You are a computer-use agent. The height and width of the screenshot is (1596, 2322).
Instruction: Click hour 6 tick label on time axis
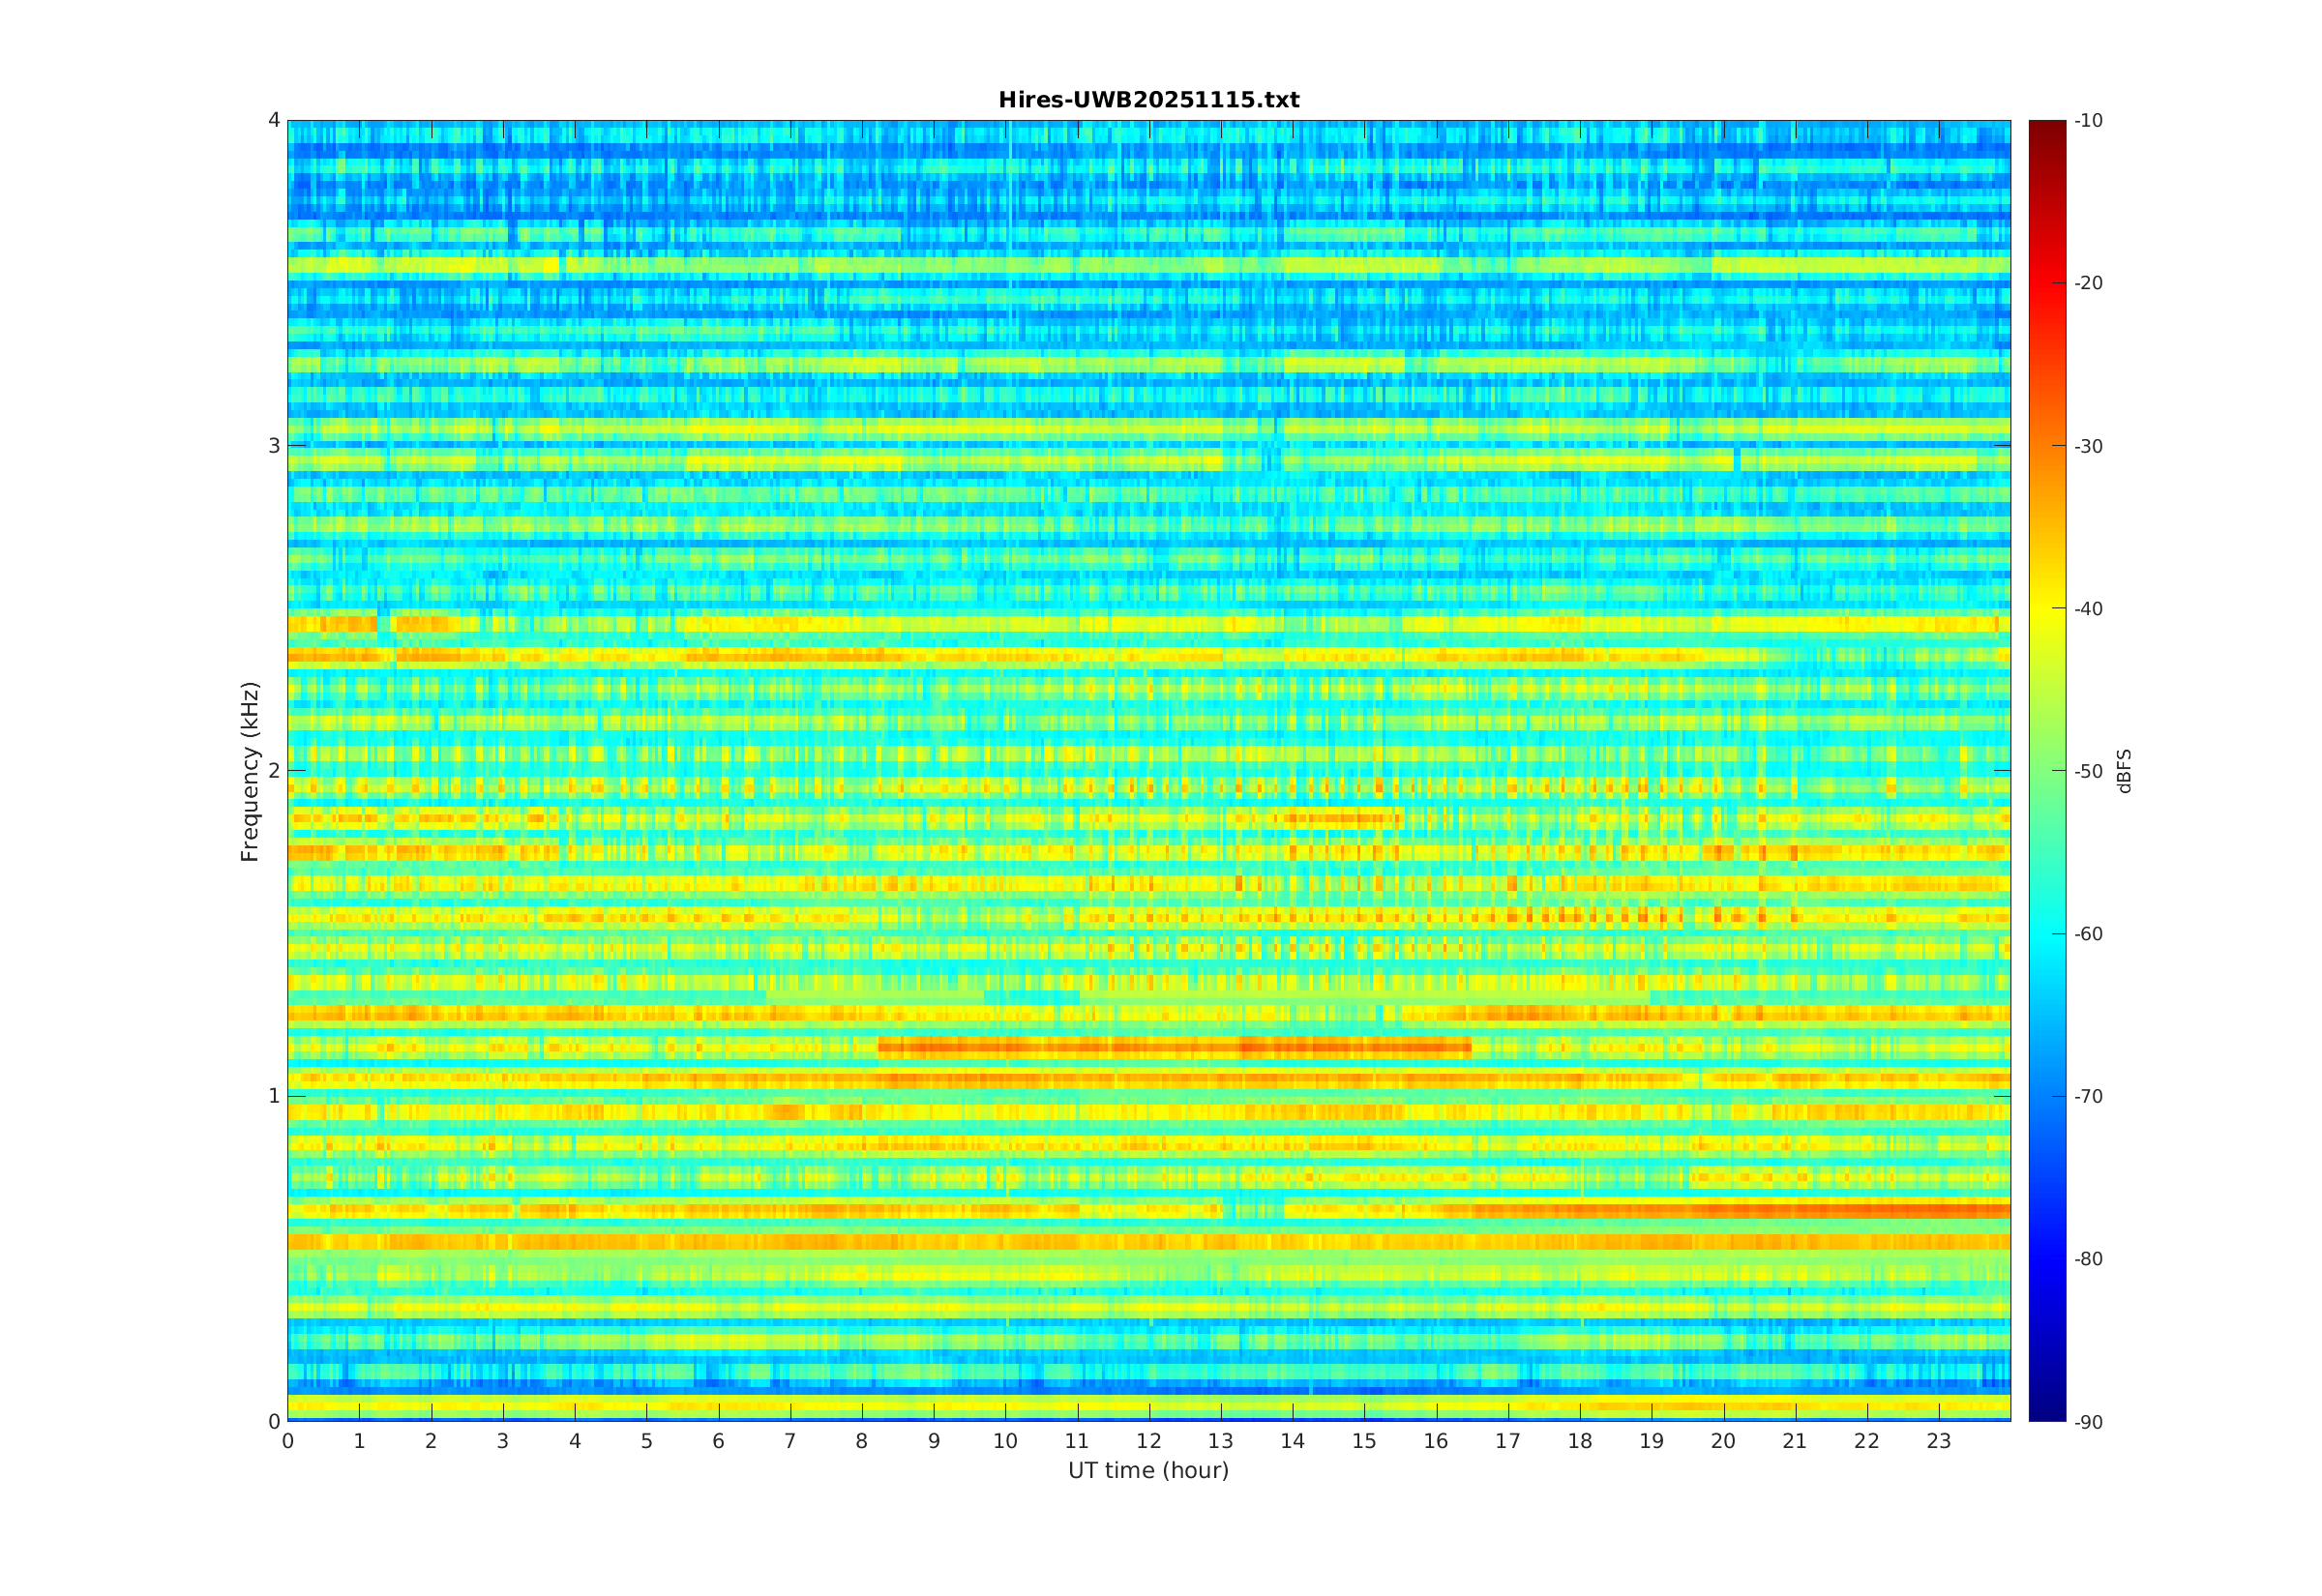718,1441
